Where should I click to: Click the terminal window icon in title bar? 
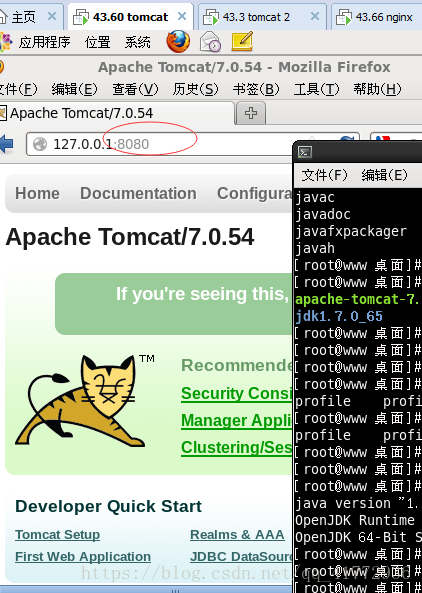(x=305, y=152)
